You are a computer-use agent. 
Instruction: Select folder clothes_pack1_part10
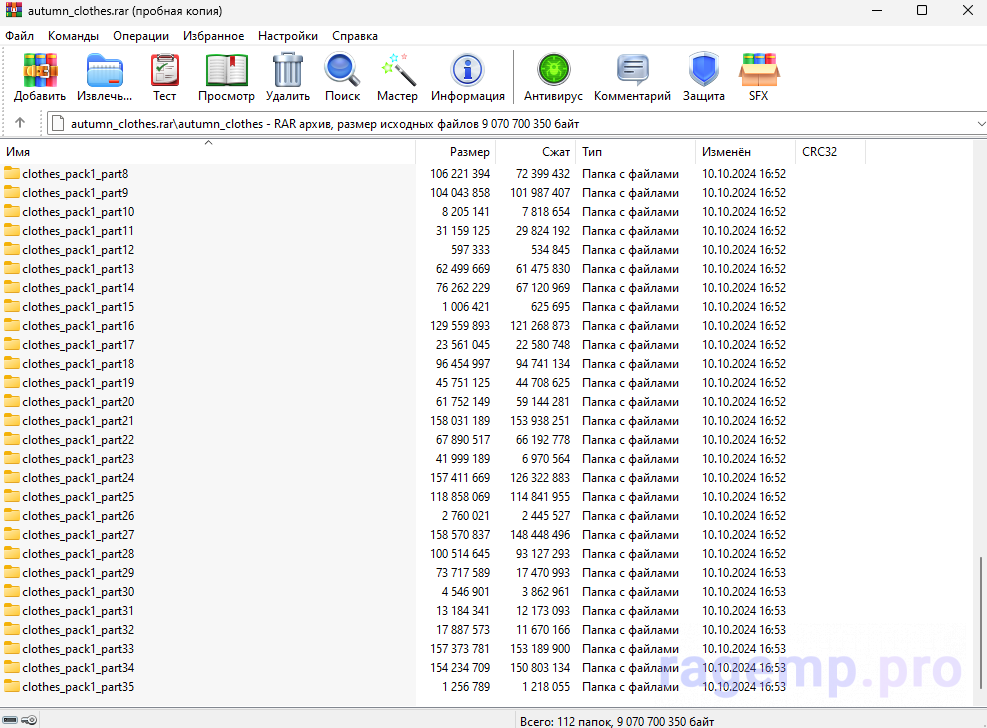point(78,211)
